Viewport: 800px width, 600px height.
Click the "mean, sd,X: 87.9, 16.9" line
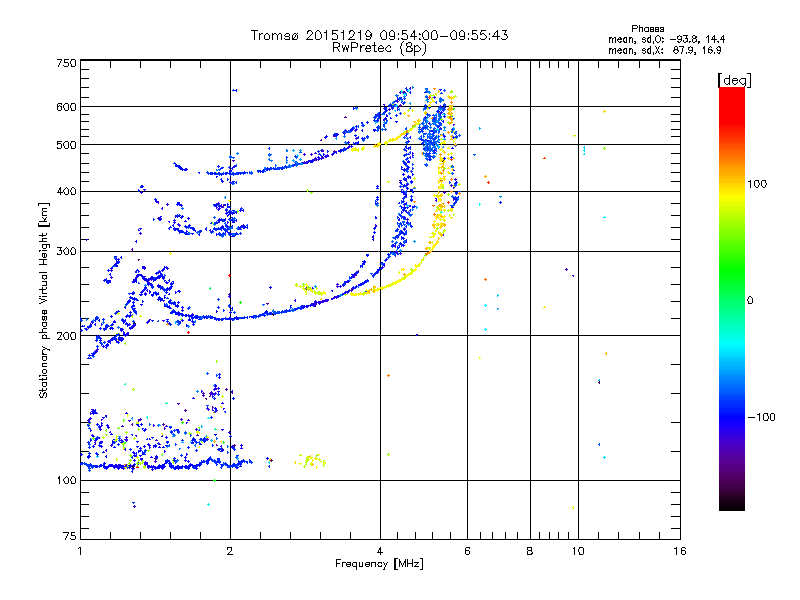664,50
